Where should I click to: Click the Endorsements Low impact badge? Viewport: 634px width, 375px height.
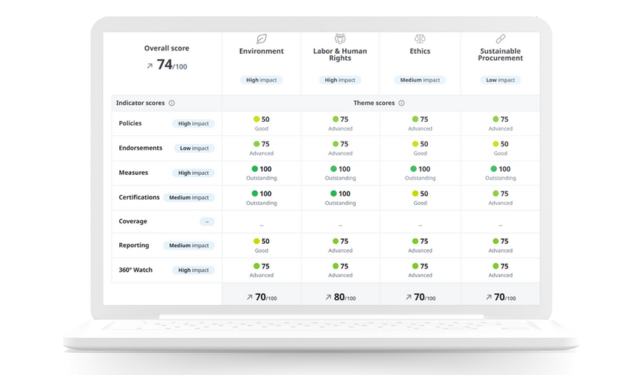coord(194,148)
